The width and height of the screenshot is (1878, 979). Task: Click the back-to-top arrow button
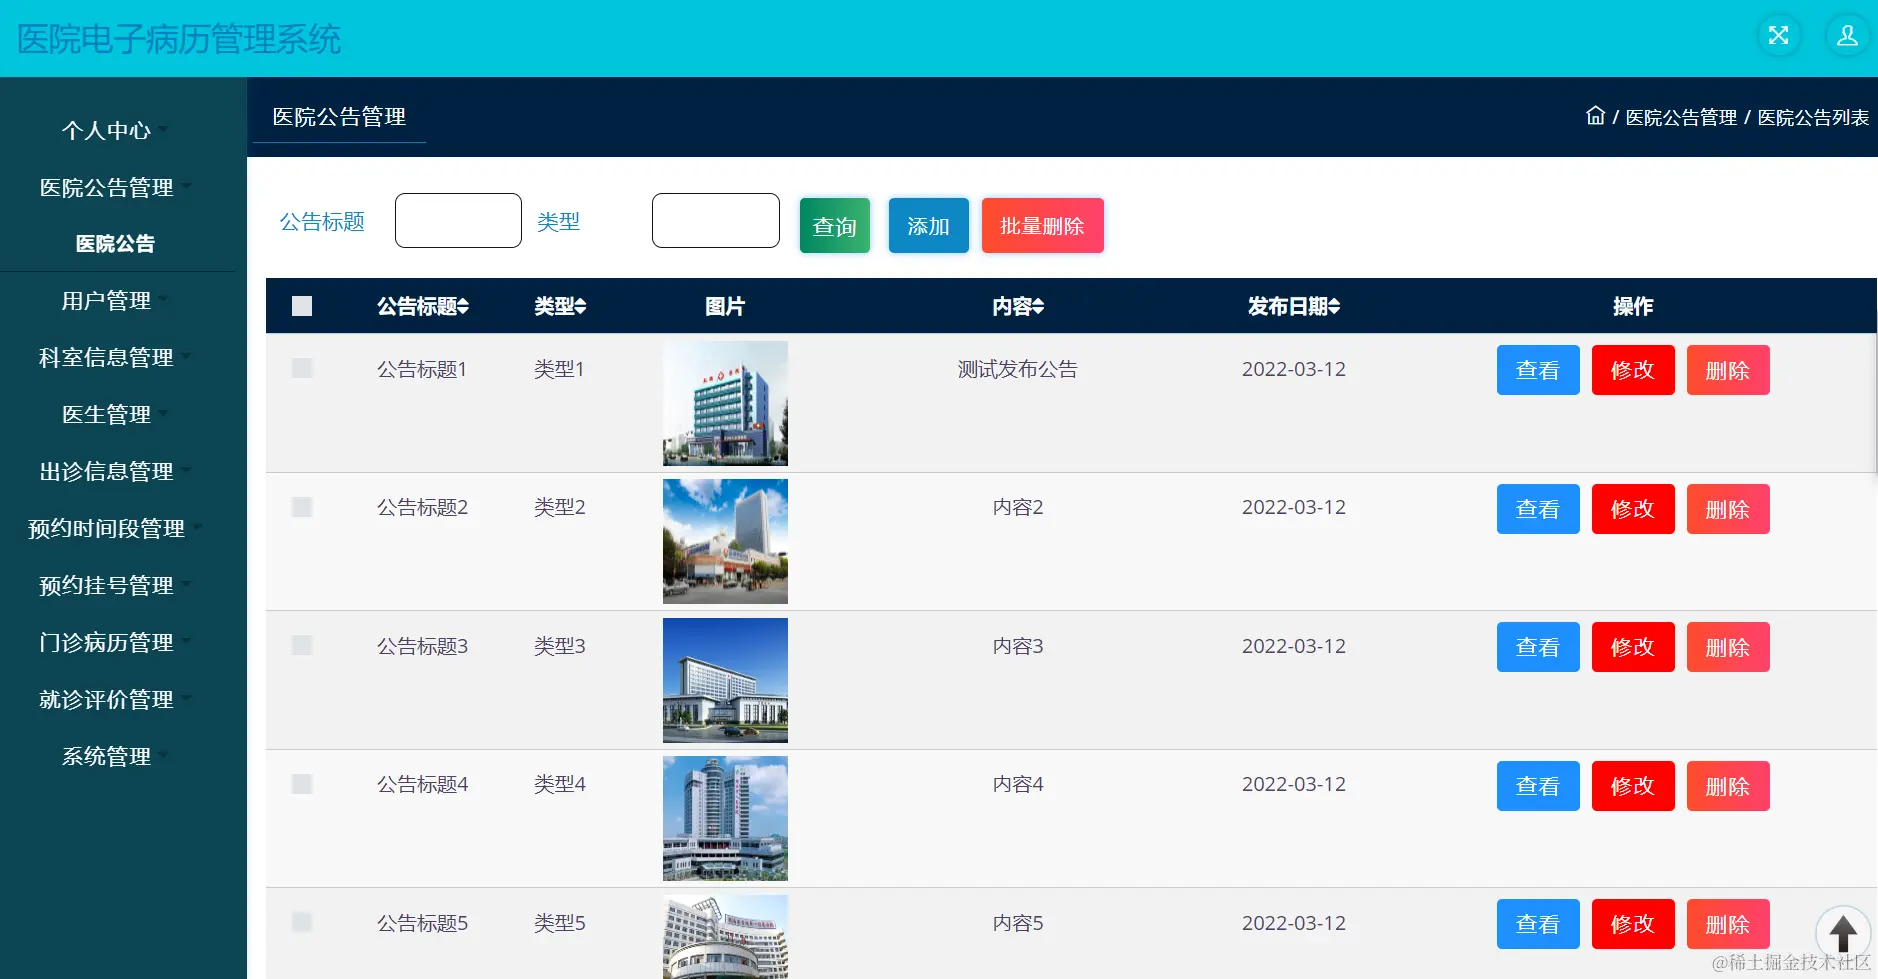coord(1843,934)
